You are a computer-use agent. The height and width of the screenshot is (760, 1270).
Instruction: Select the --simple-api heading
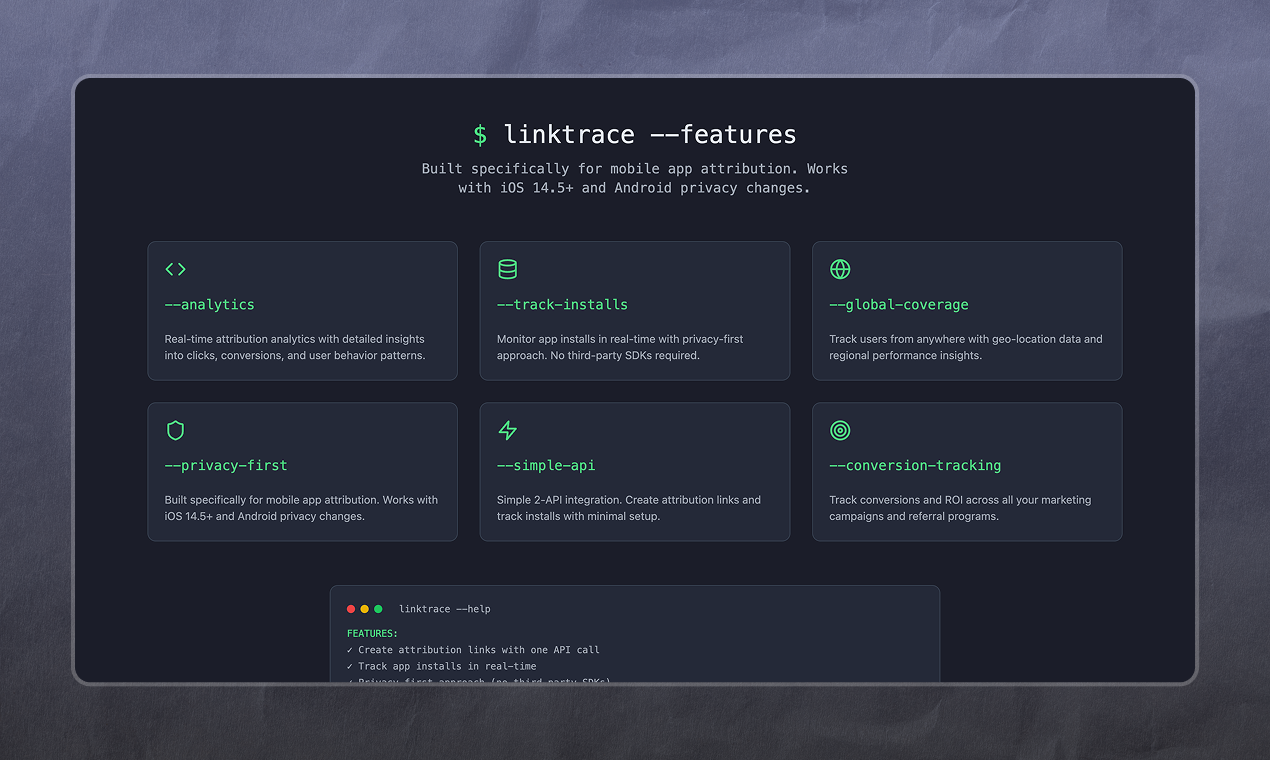546,465
